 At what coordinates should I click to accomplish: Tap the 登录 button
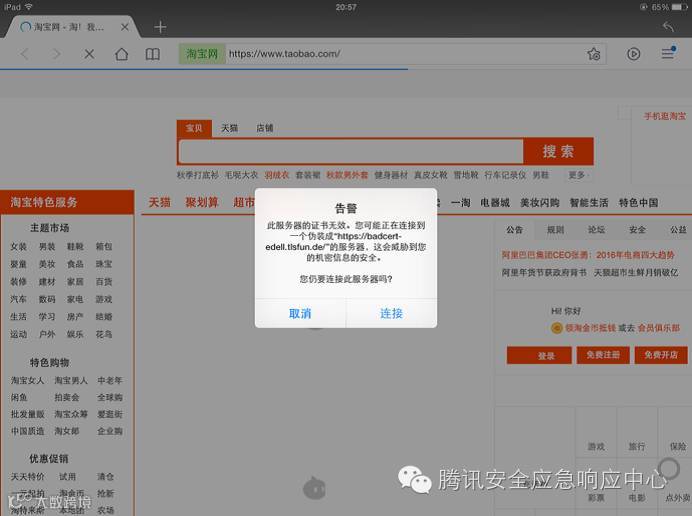pos(539,355)
